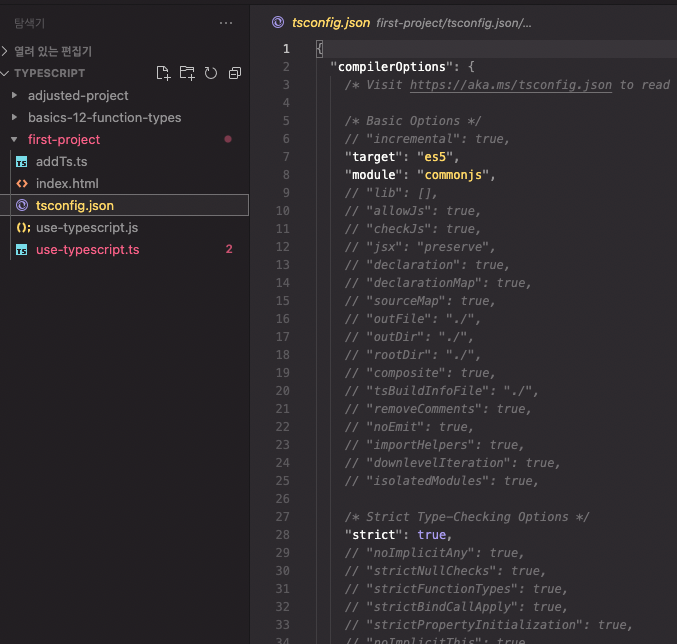Click the "noEmit" commented line
The height and width of the screenshot is (644, 677).
pyautogui.click(x=409, y=427)
